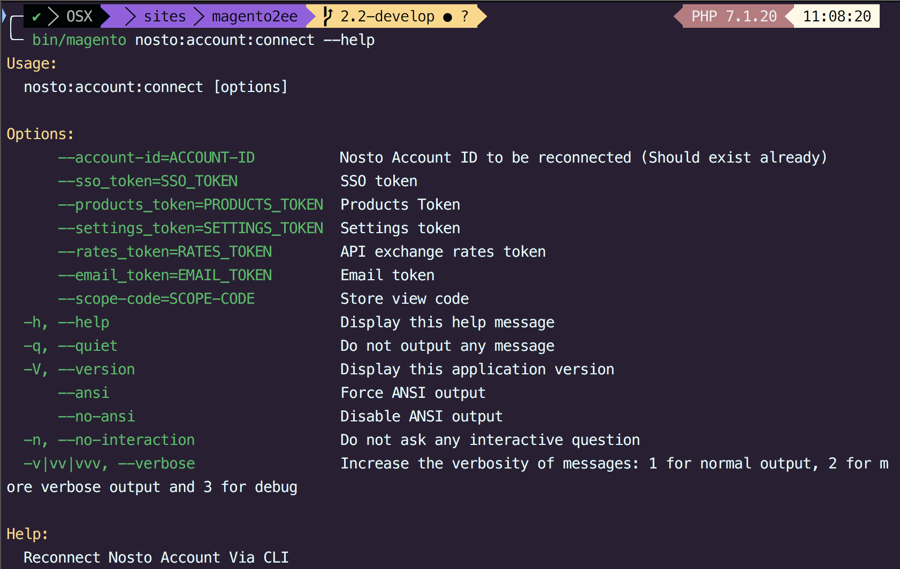
Task: Click the --sso_token=SSO_TOKEN option
Action: pyautogui.click(x=148, y=181)
